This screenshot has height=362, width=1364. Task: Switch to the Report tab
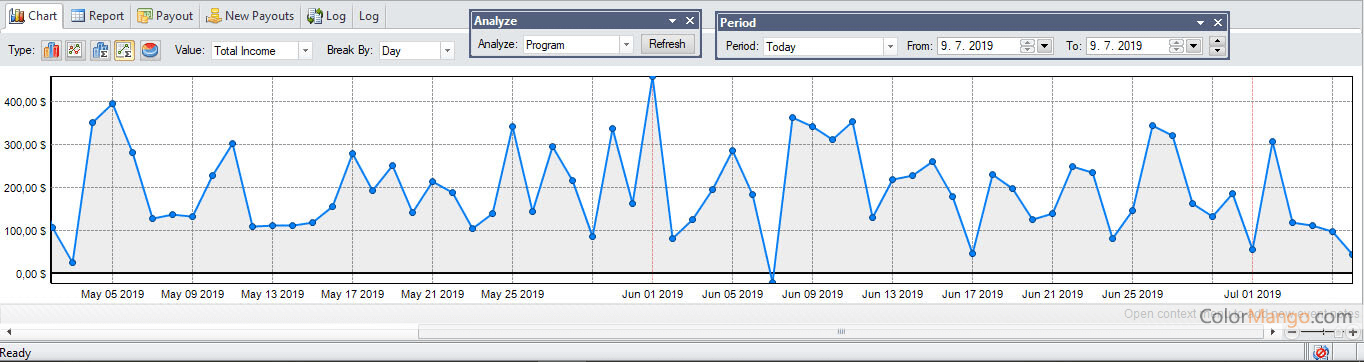tap(97, 16)
